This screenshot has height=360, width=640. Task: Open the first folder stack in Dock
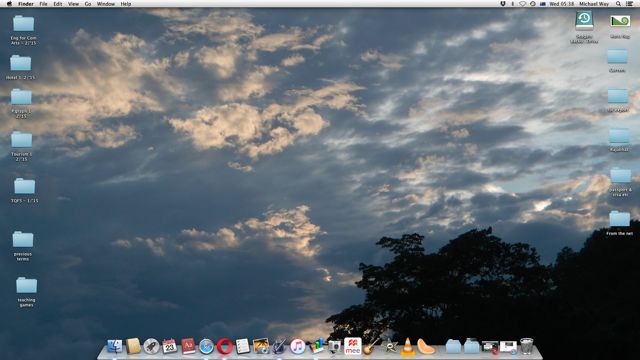[x=453, y=347]
